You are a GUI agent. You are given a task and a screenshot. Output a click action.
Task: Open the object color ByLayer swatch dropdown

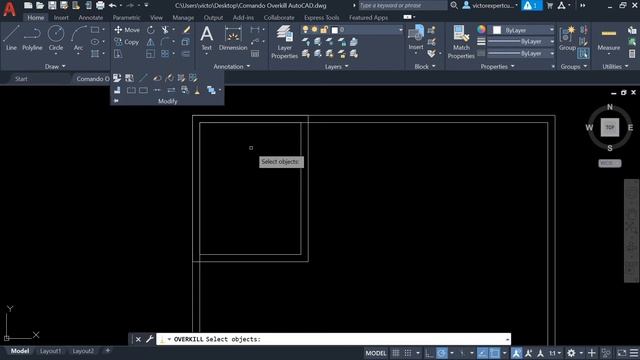click(523, 30)
